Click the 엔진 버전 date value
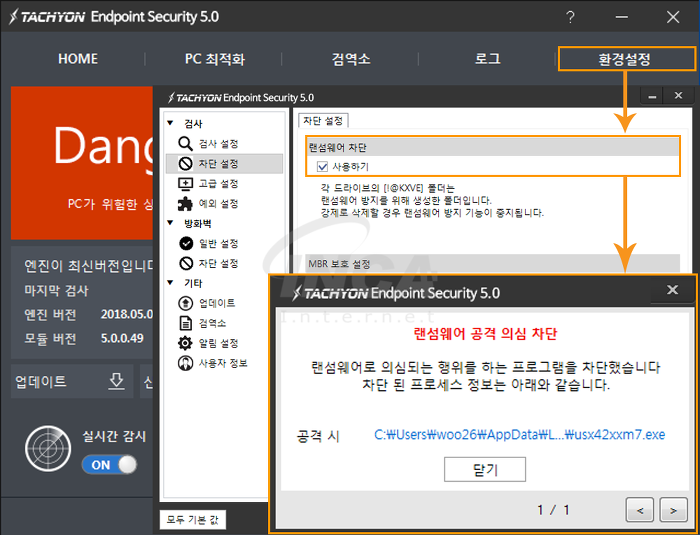 [126, 314]
